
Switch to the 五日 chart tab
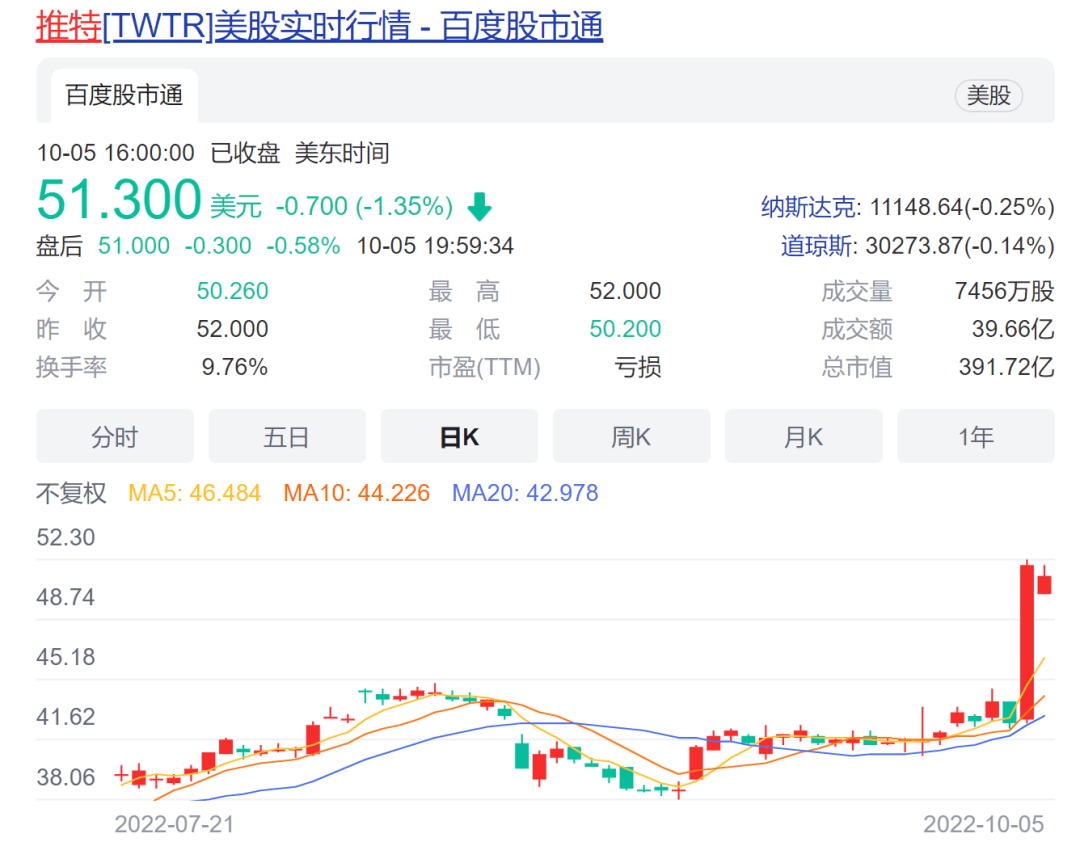[287, 436]
